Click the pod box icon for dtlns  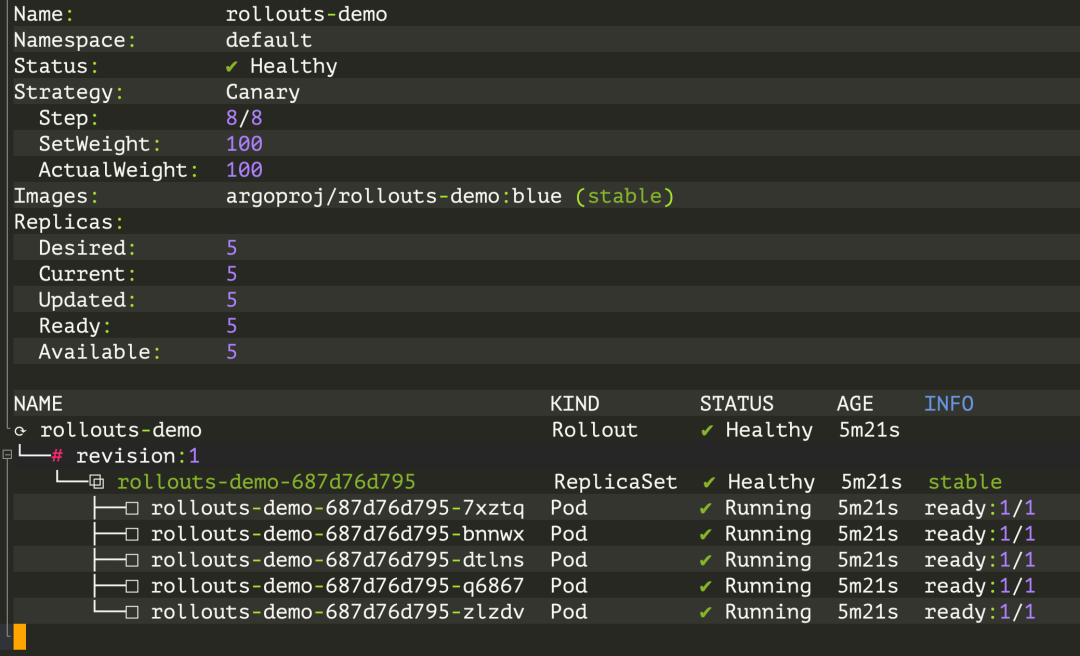[132, 560]
